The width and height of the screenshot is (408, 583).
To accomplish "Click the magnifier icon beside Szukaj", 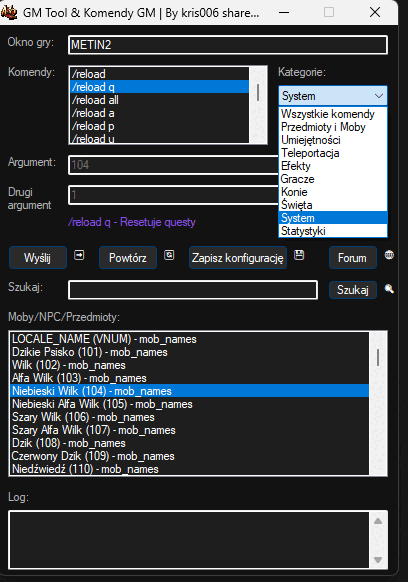I will (x=389, y=289).
